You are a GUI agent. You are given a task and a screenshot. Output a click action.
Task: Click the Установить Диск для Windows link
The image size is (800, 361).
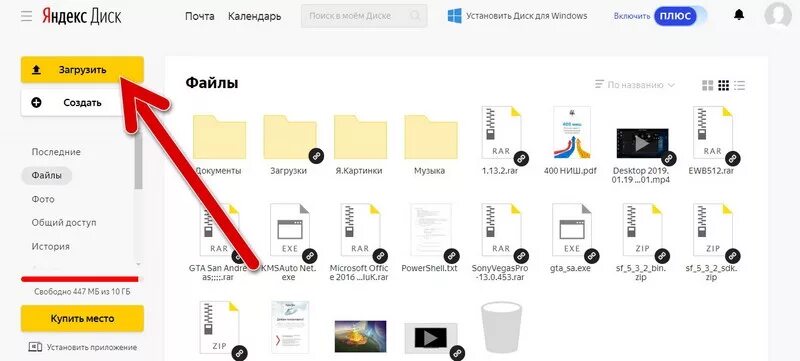click(x=526, y=16)
